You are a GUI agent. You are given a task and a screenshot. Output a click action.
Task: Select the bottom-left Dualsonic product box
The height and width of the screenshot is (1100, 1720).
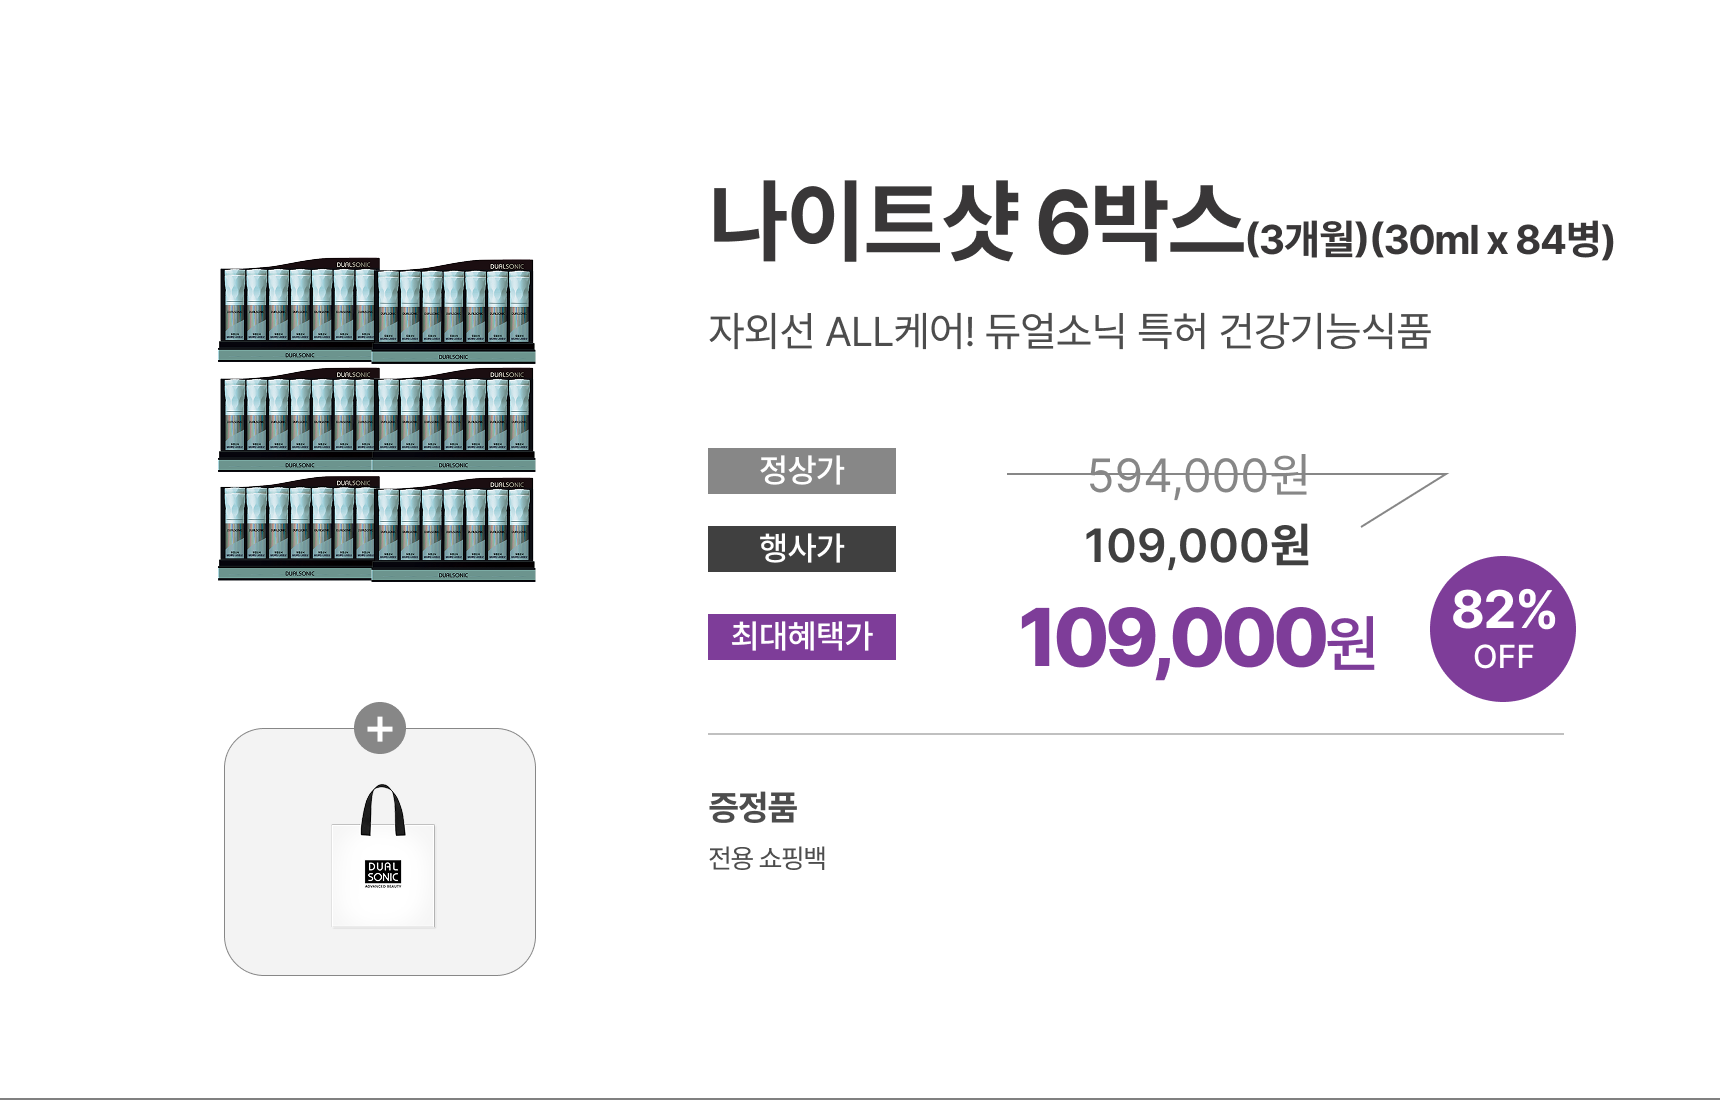[x=298, y=530]
